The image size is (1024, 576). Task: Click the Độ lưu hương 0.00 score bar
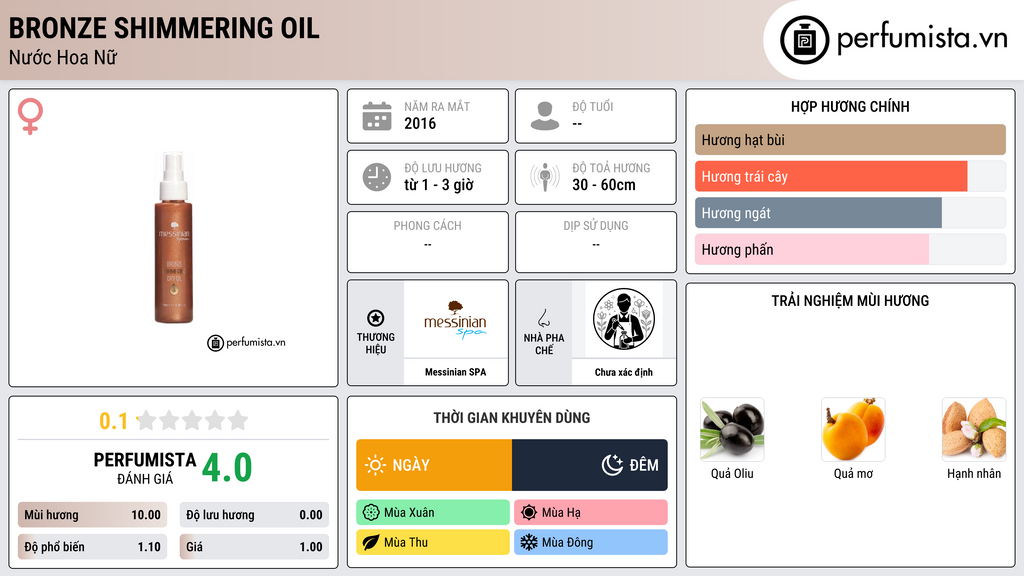(x=254, y=515)
